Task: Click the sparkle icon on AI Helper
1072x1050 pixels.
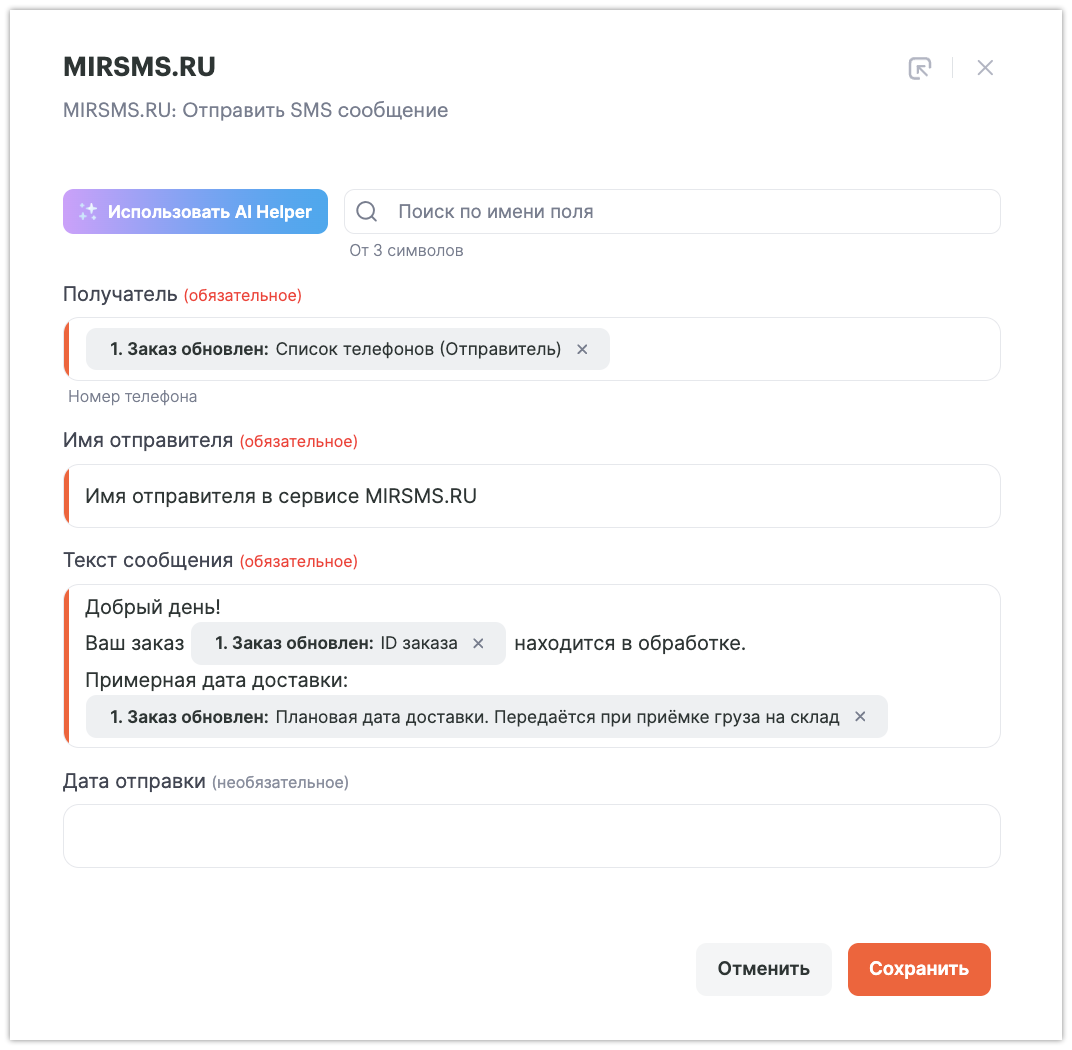Action: [88, 212]
